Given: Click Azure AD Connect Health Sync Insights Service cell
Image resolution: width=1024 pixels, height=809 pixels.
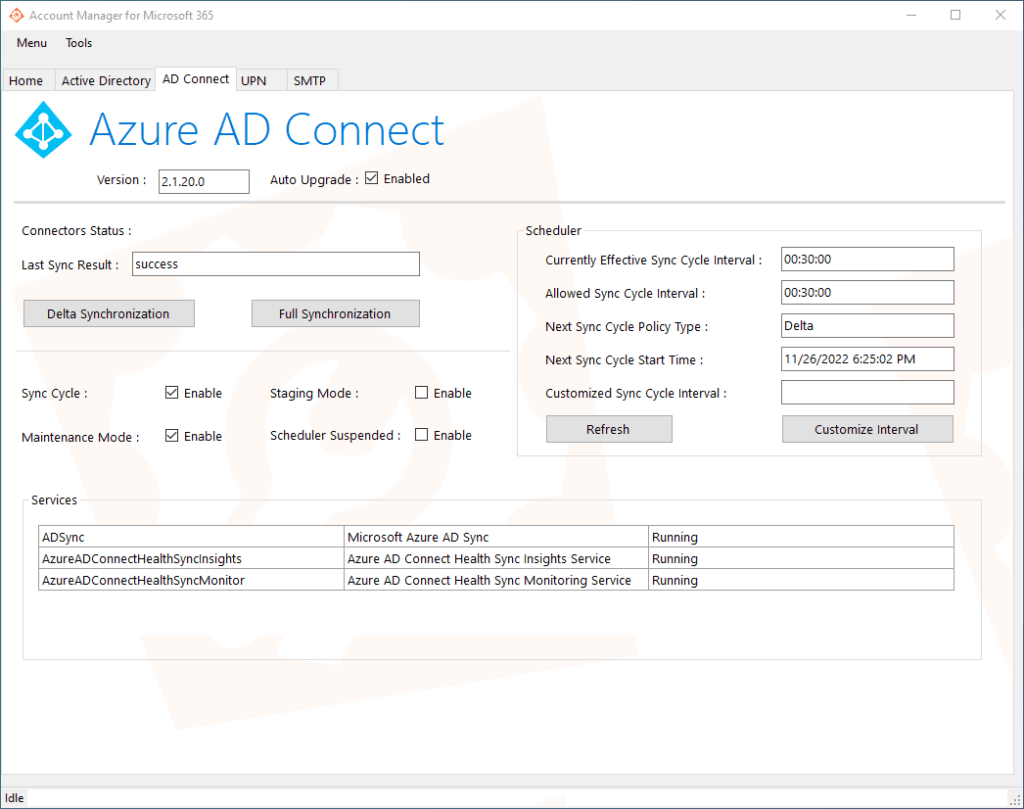Looking at the screenshot, I should [496, 558].
